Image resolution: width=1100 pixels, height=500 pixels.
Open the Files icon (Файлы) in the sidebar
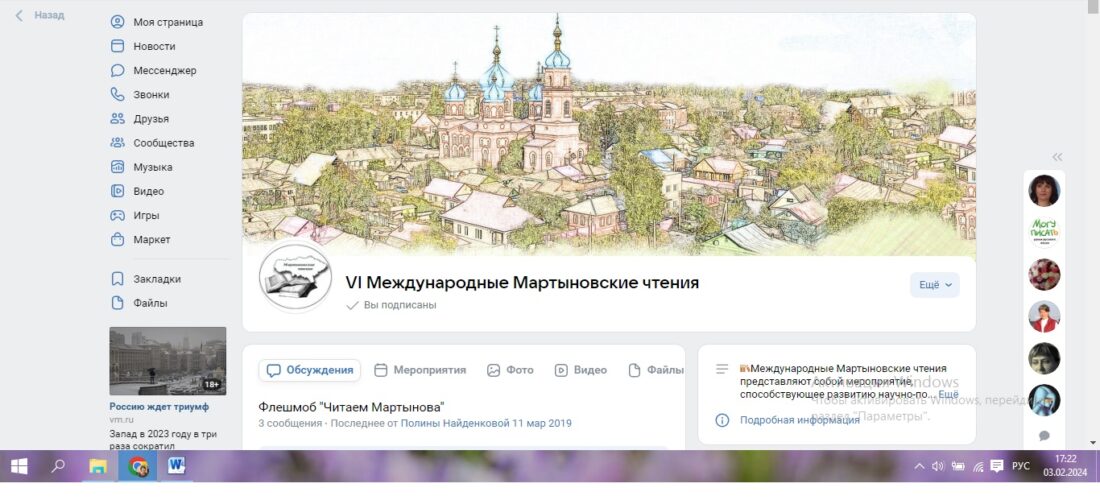tap(117, 303)
